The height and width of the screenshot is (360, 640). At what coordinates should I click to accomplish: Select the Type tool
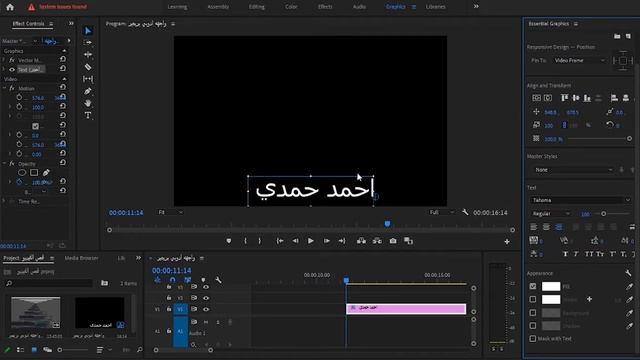(x=88, y=116)
